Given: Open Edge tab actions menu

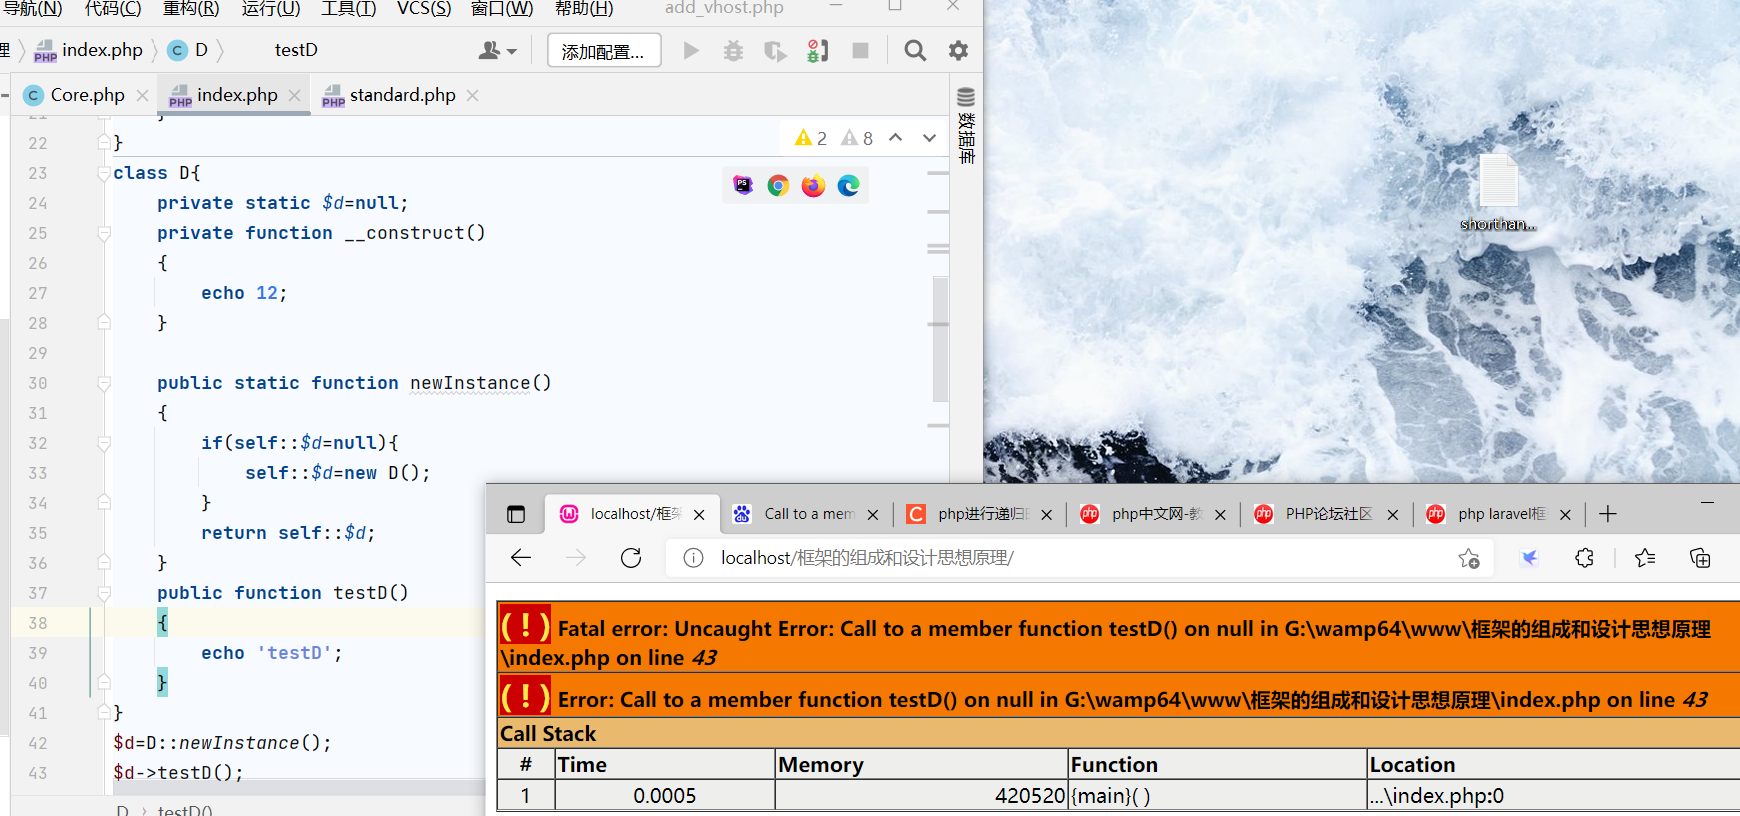Looking at the screenshot, I should tap(516, 514).
